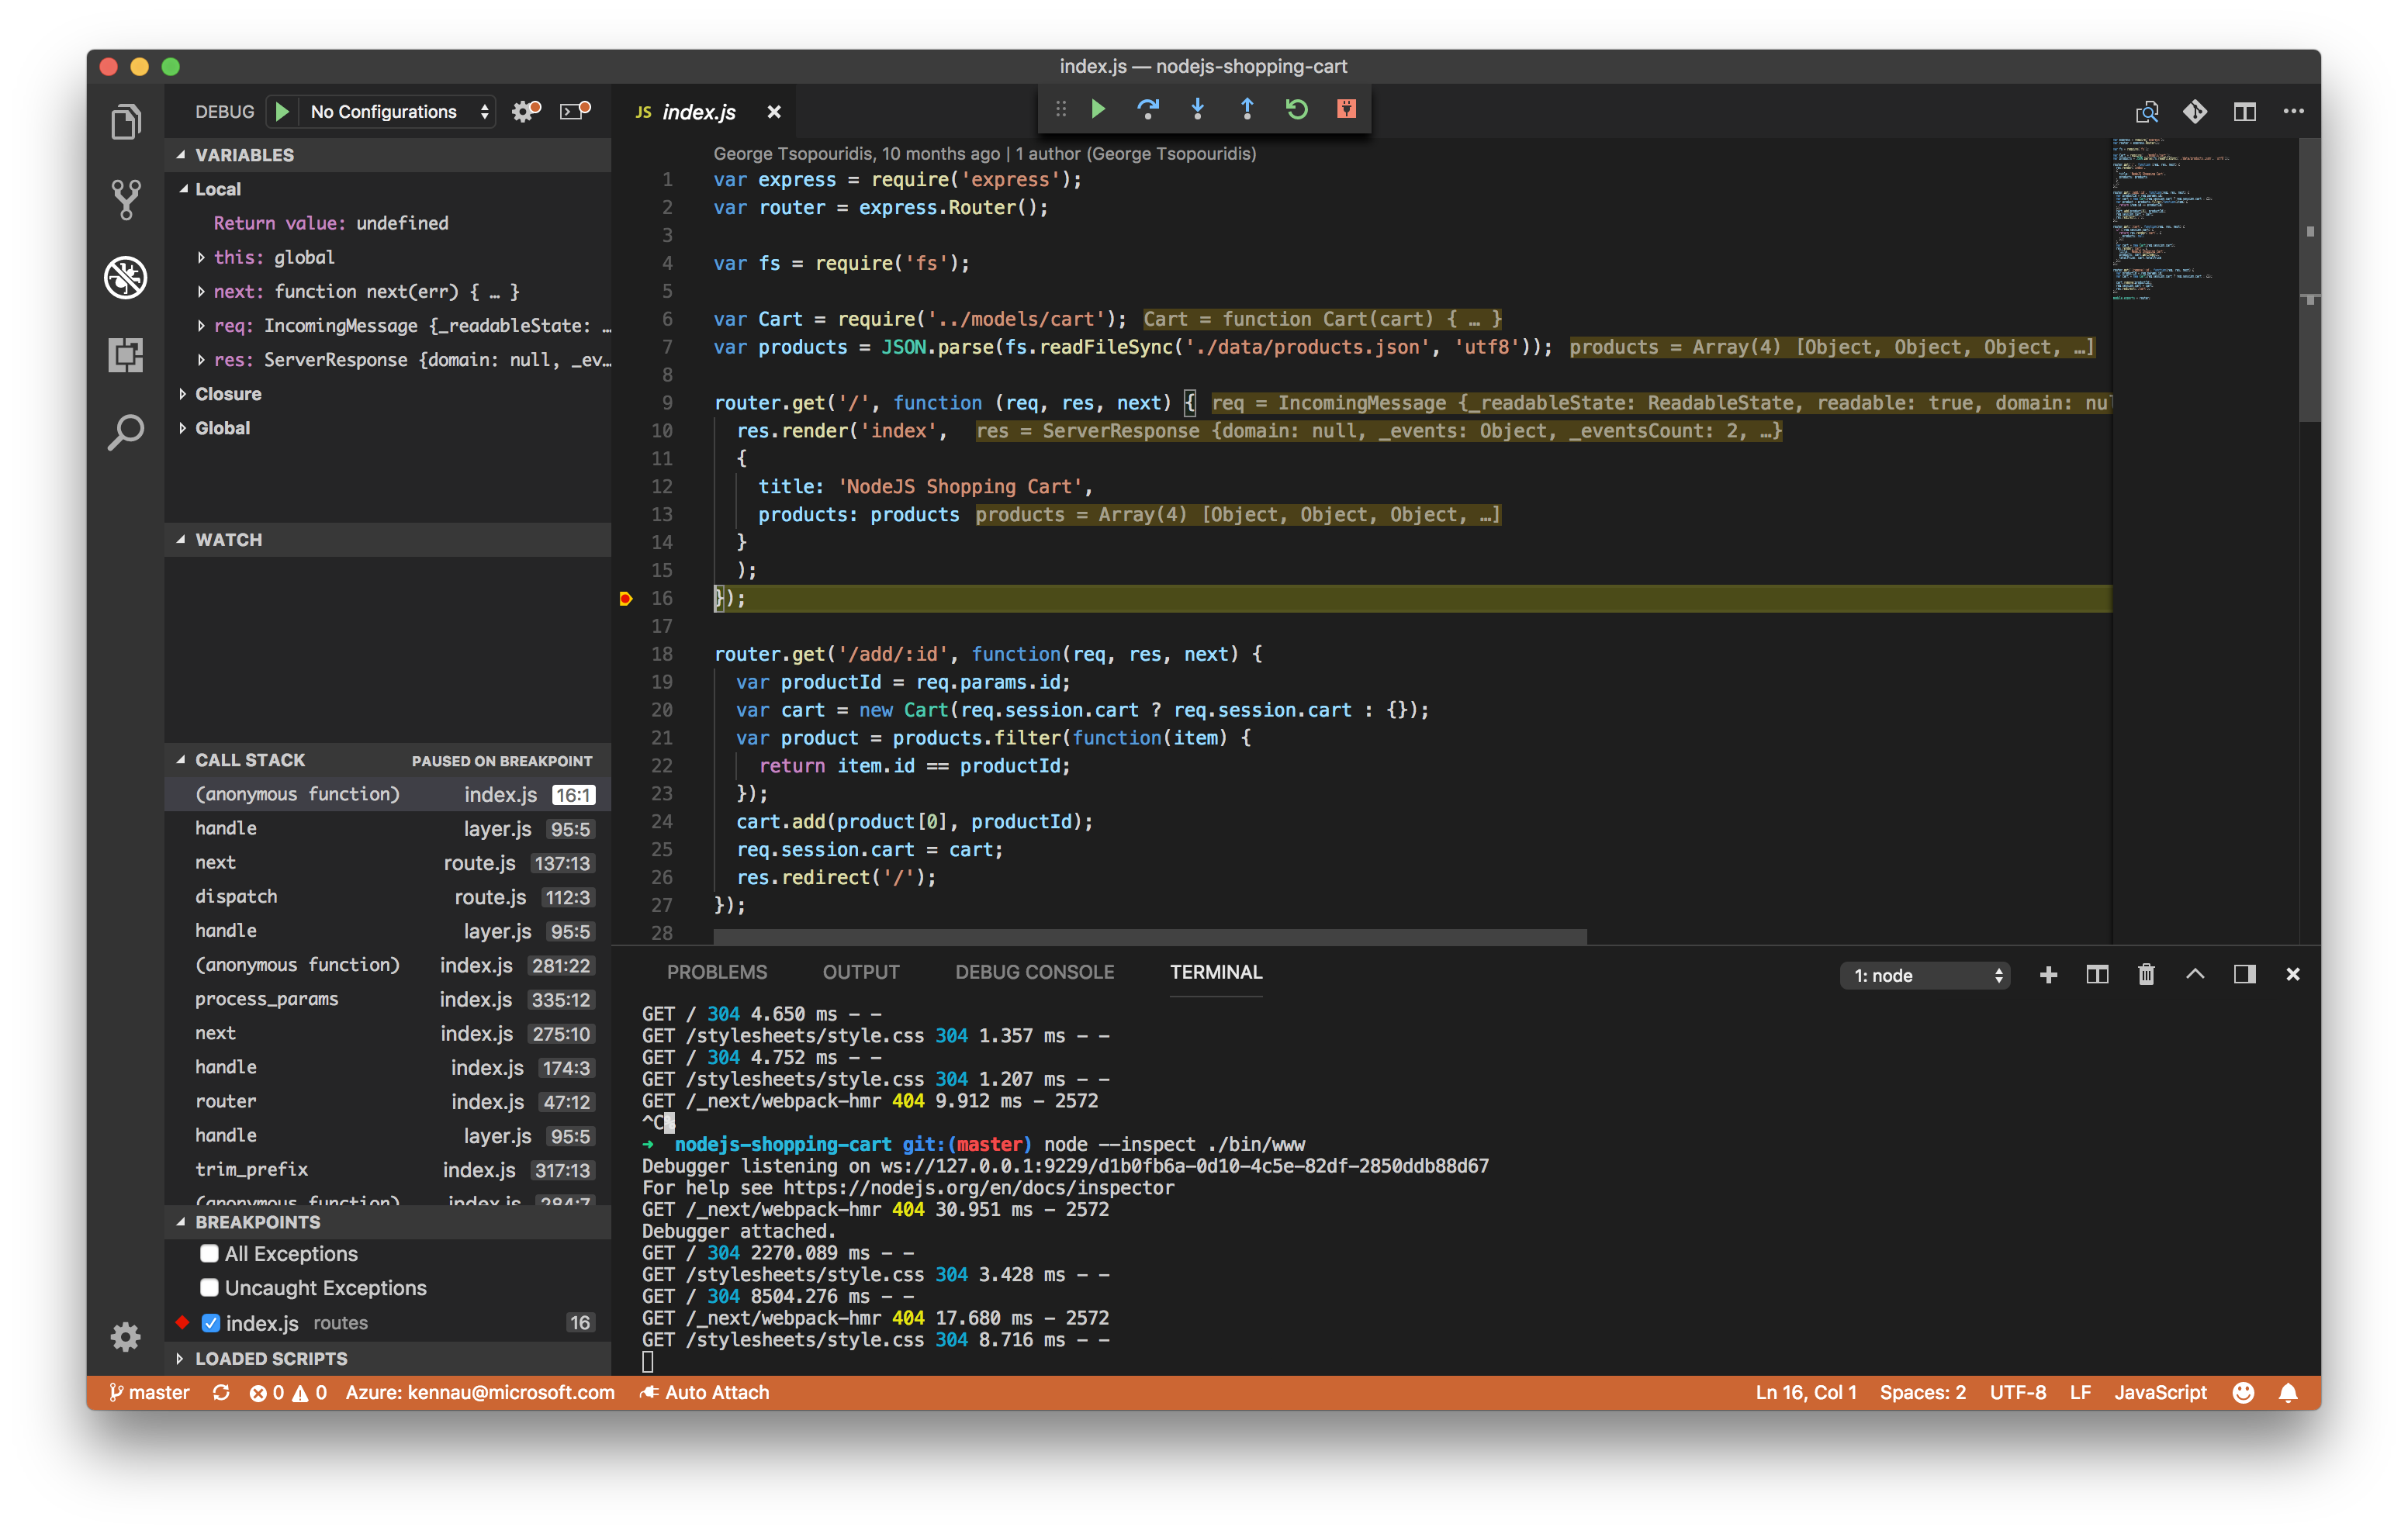Switch to the DEBUG CONSOLE tab
The height and width of the screenshot is (1534, 2408).
[1034, 972]
